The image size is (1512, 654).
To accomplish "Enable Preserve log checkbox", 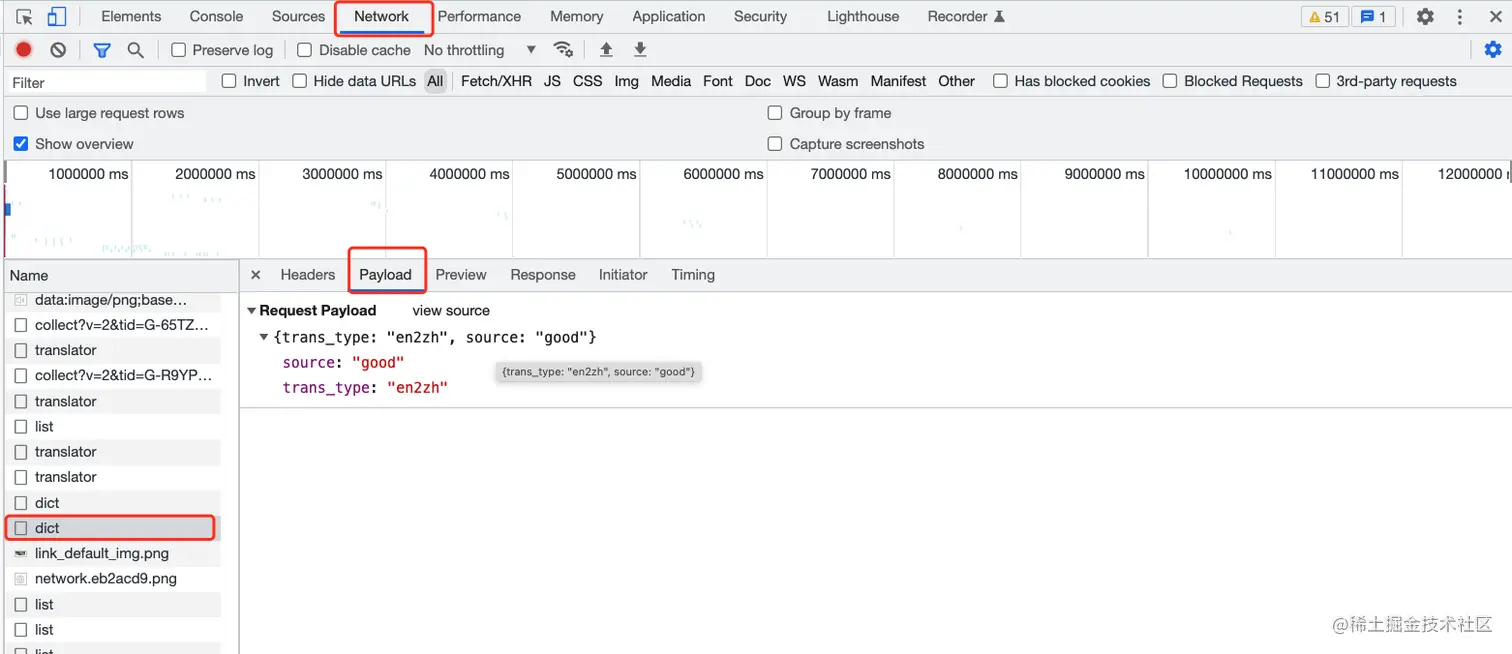I will pos(179,50).
